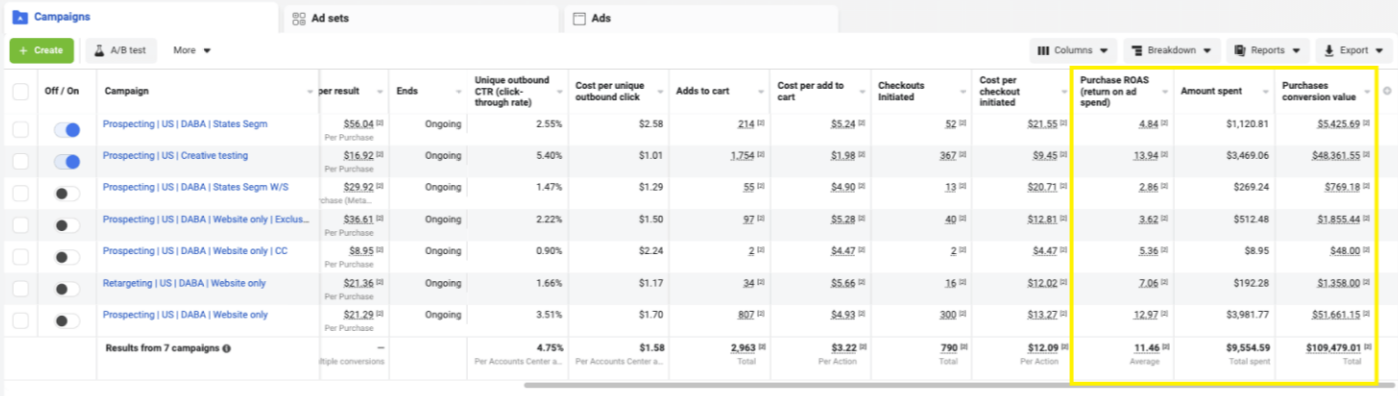Click the A/B test flask icon
Screen dimensions: 1398x396
[x=100, y=50]
